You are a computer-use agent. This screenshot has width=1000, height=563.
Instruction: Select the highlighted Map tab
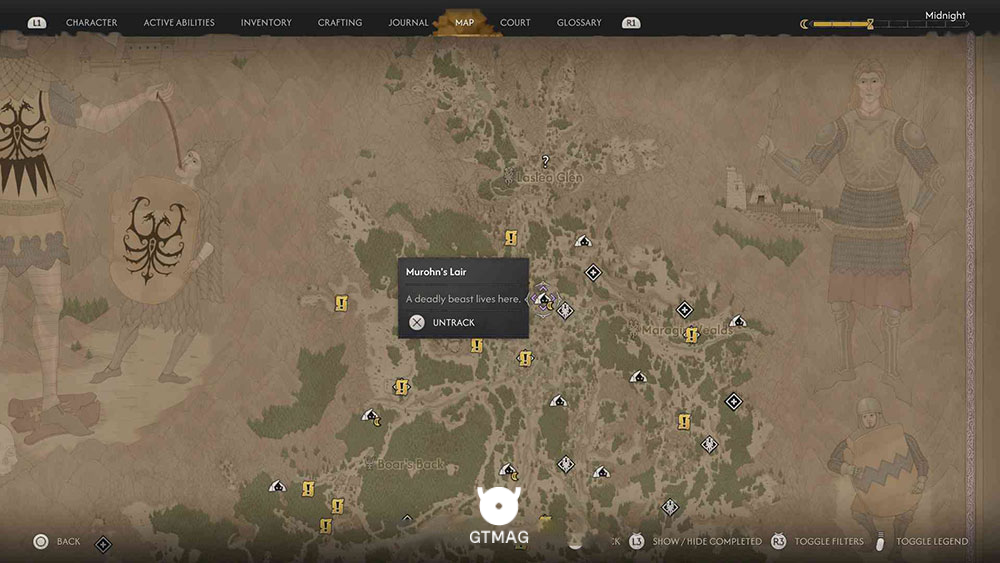click(464, 22)
